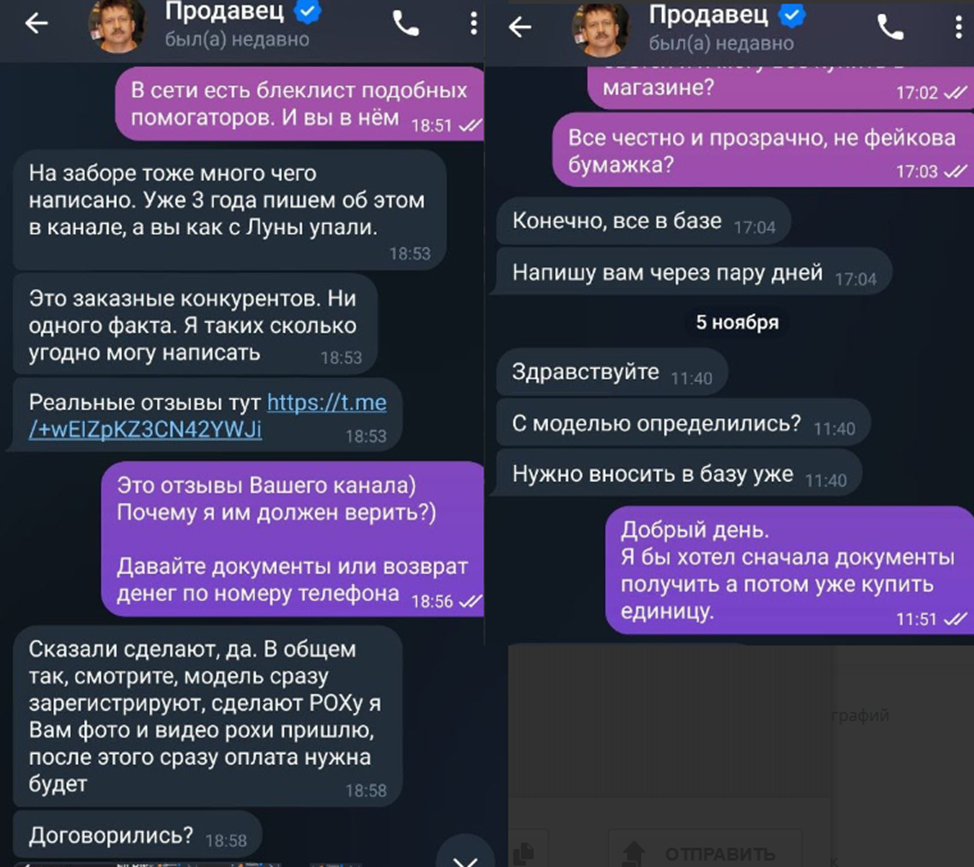Tap the '5 ноября' date separator
Image resolution: width=974 pixels, height=867 pixels.
click(737, 322)
